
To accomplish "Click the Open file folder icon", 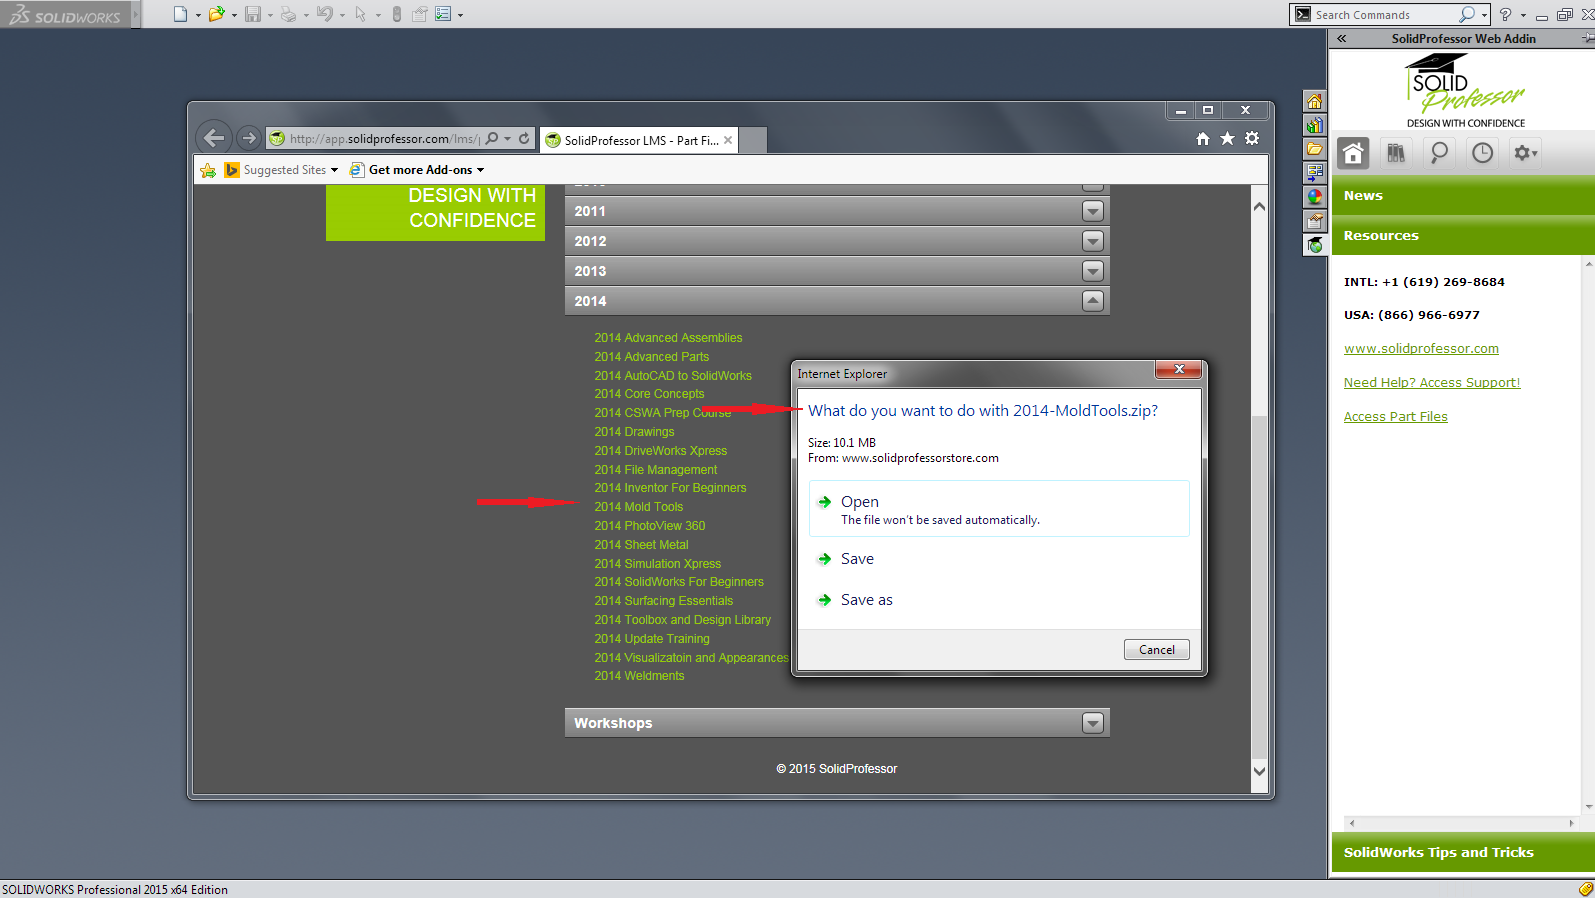I will coord(216,14).
